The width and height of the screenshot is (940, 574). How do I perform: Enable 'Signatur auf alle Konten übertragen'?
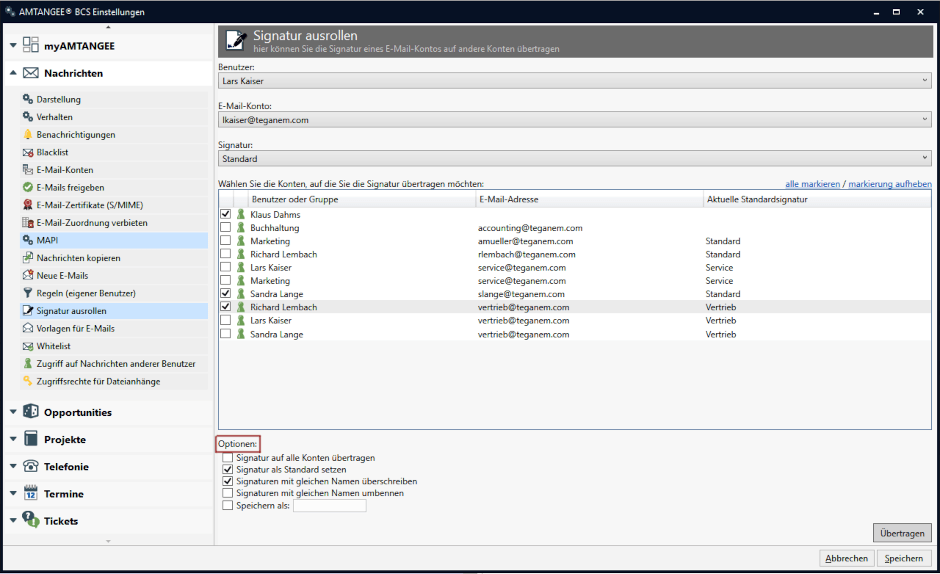pos(227,458)
